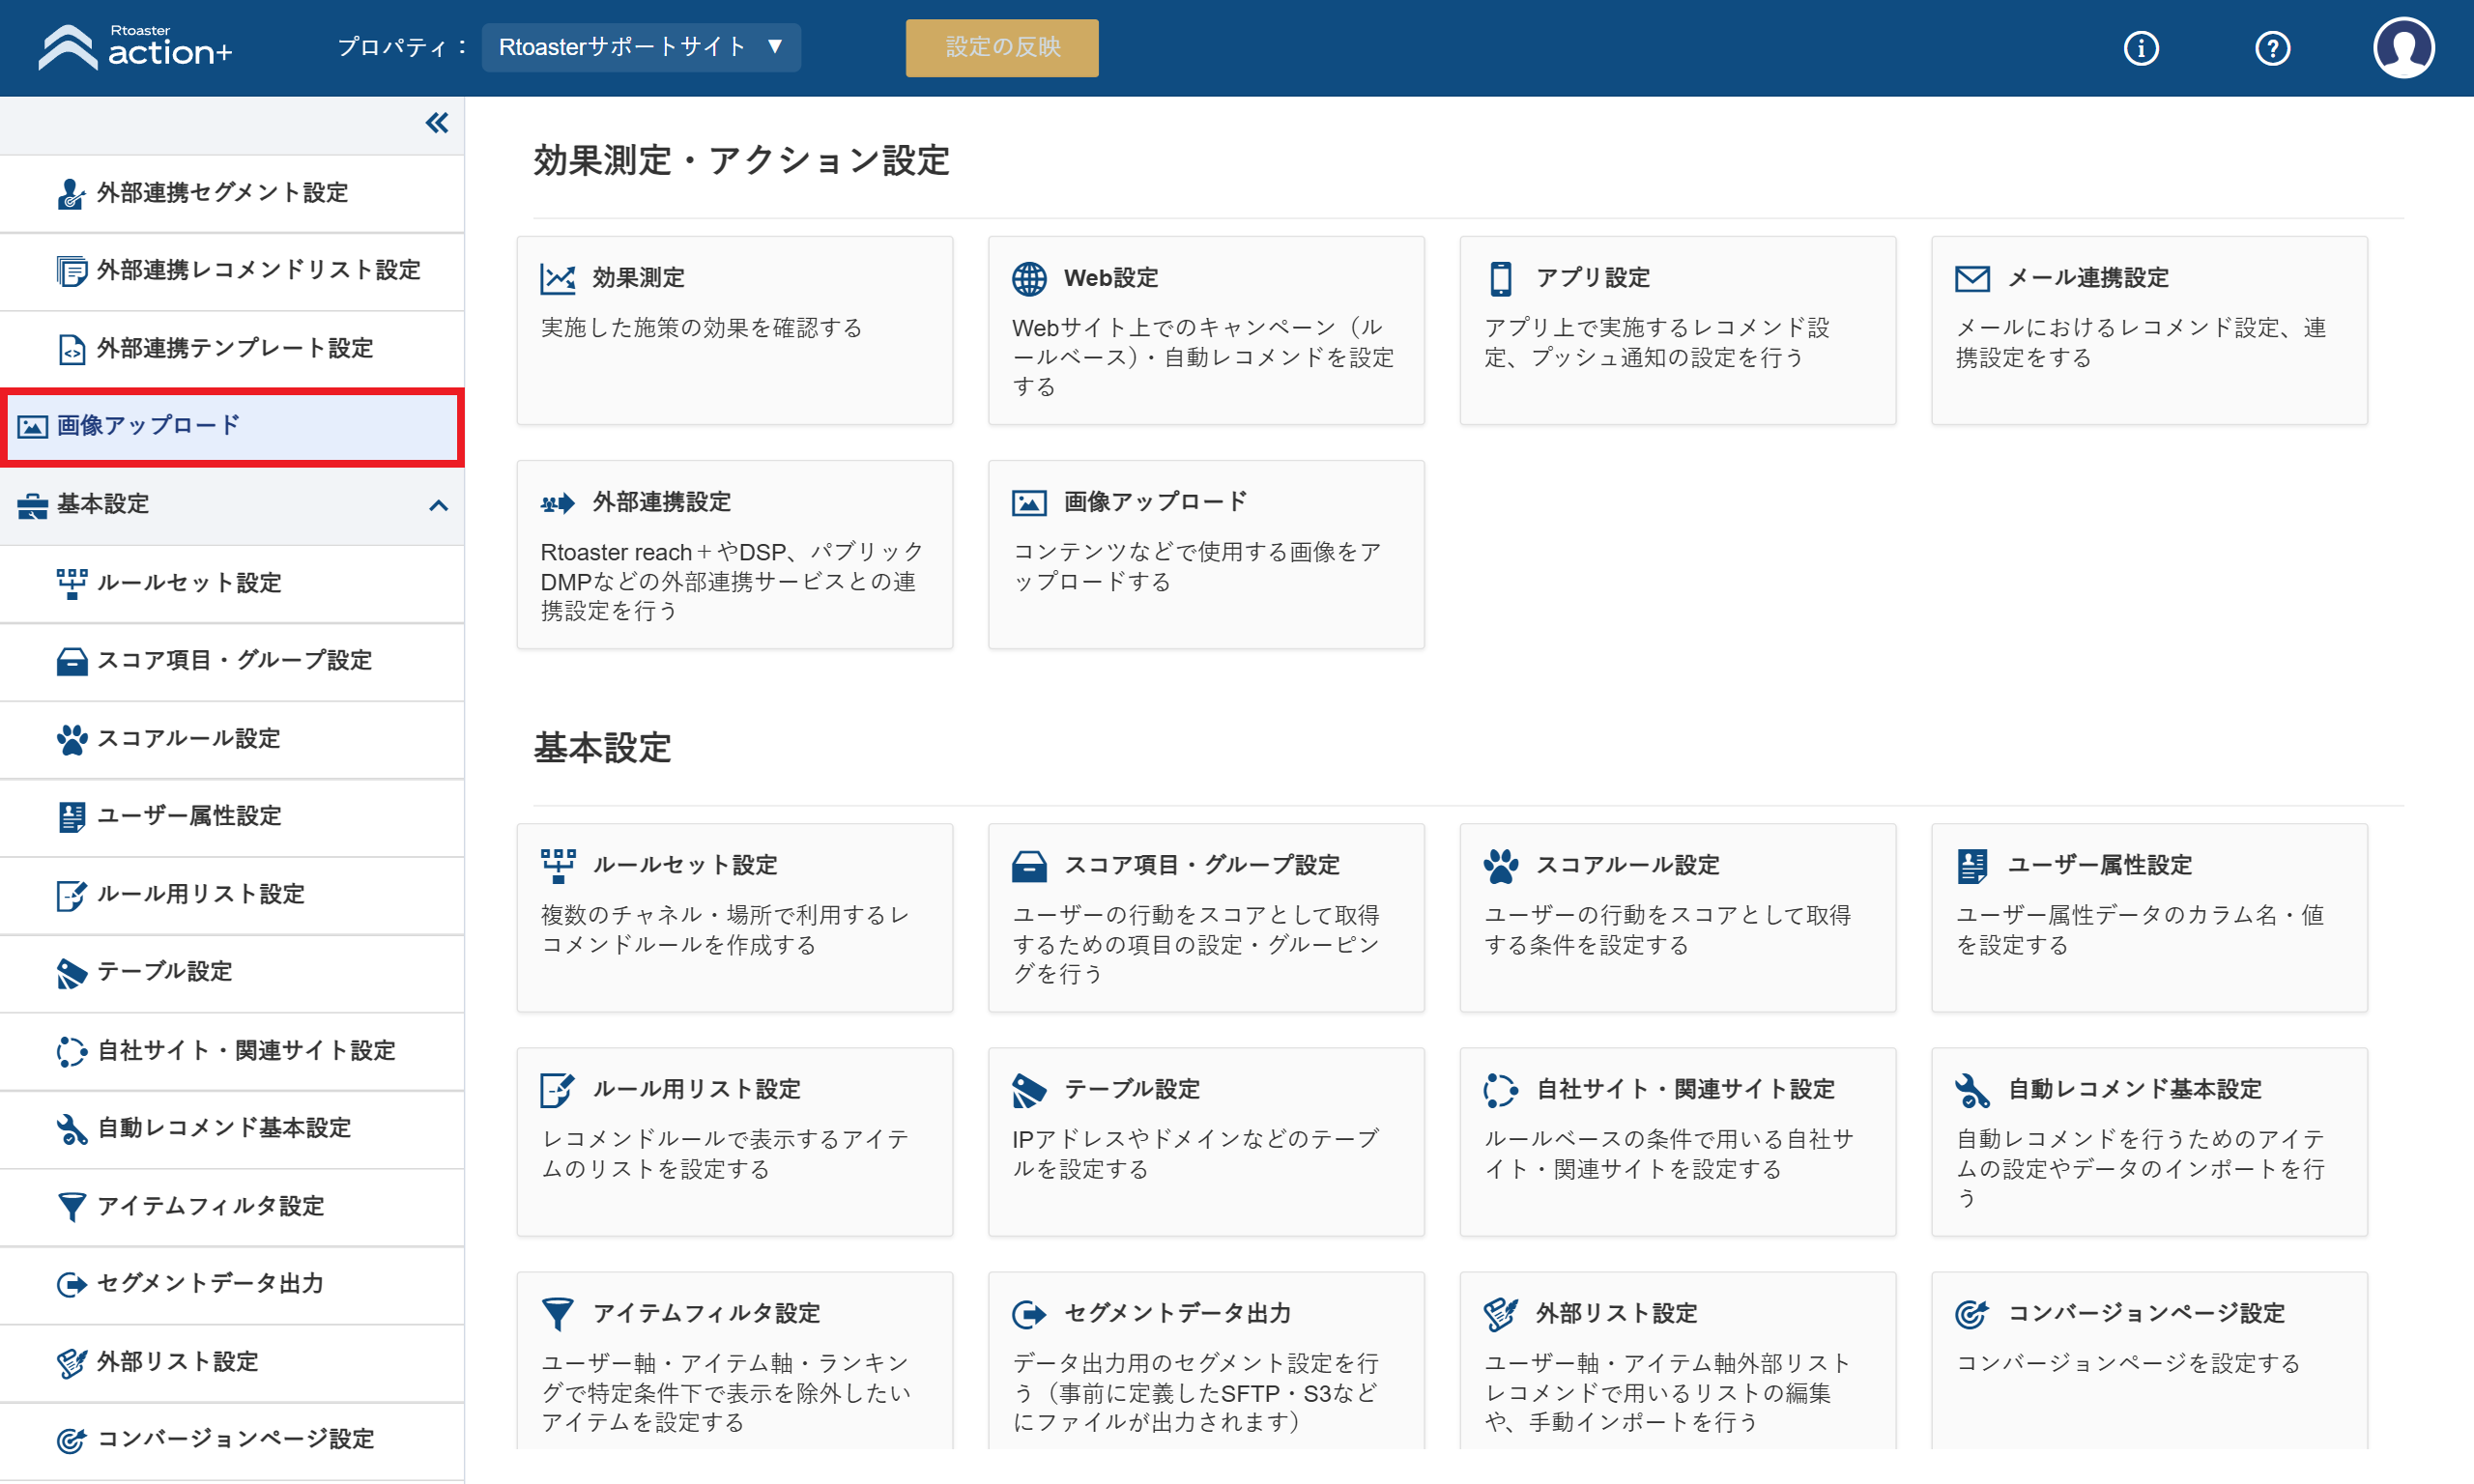The width and height of the screenshot is (2474, 1484).
Task: Click the 画像アップロード picture icon on the card
Action: (1029, 503)
